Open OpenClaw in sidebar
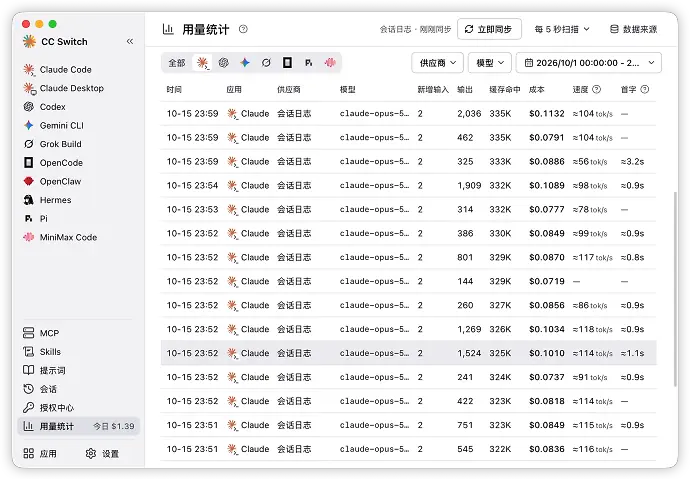The image size is (690, 479). [x=52, y=181]
